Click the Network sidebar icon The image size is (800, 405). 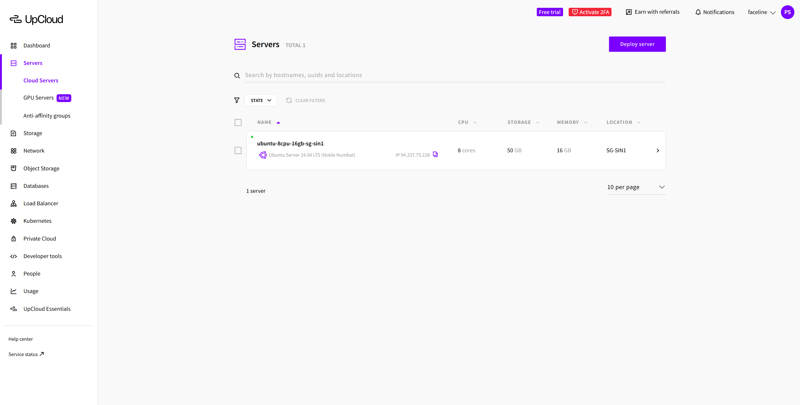click(14, 151)
